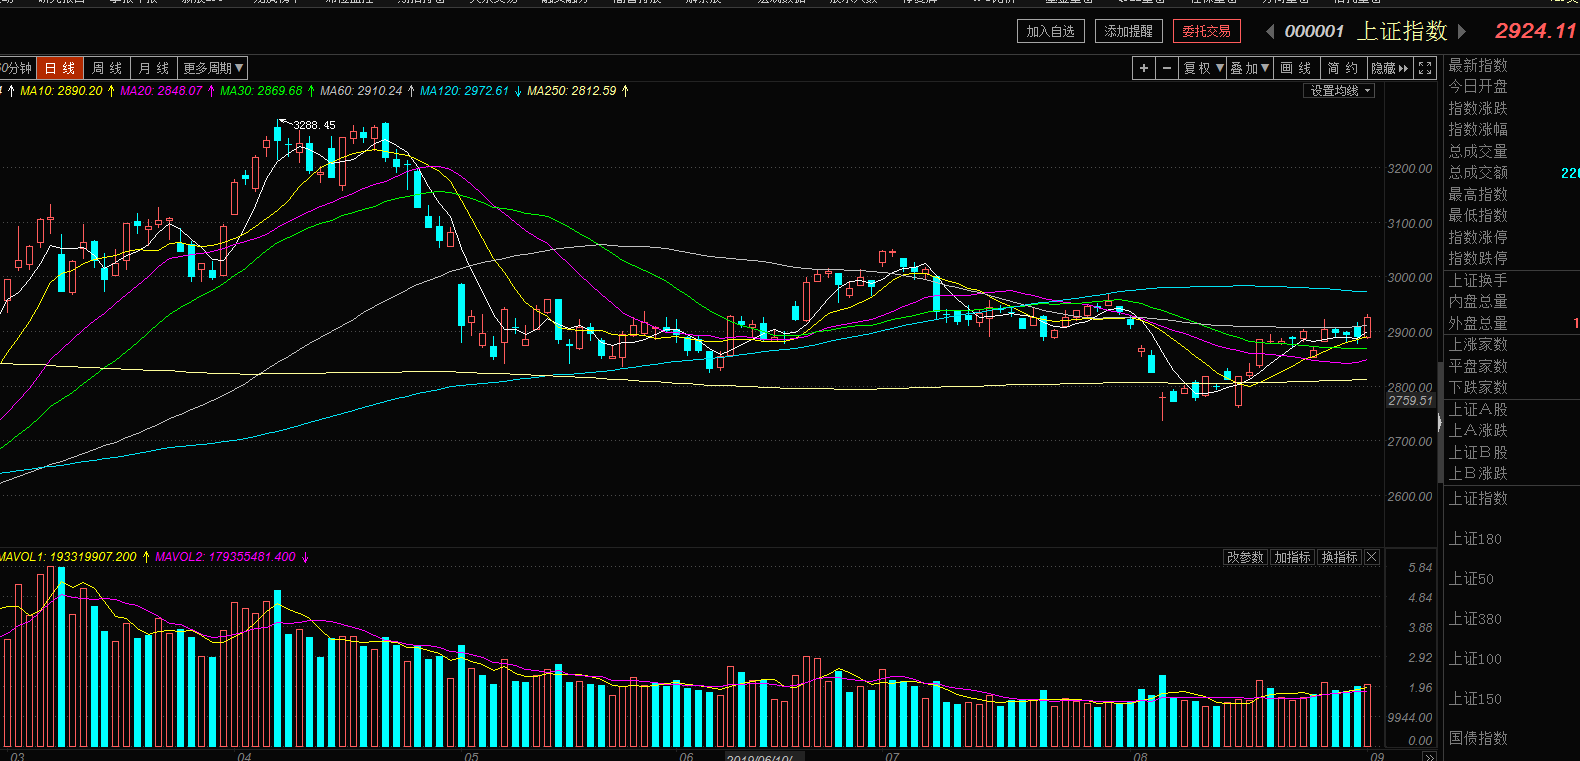Image resolution: width=1580 pixels, height=761 pixels.
Task: Click 添加提醒 alert button
Action: 1129,32
